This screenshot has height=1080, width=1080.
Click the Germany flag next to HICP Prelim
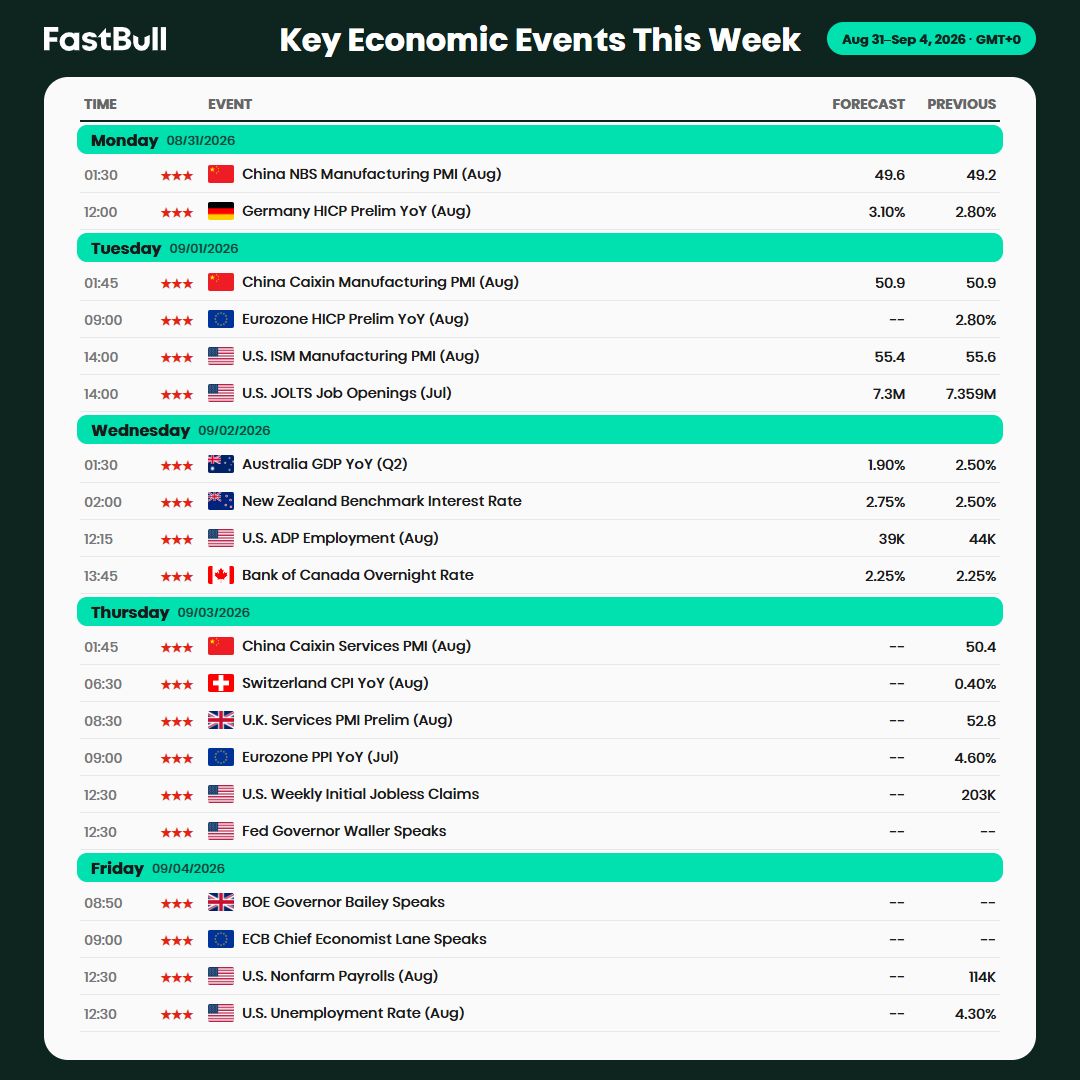click(x=220, y=211)
